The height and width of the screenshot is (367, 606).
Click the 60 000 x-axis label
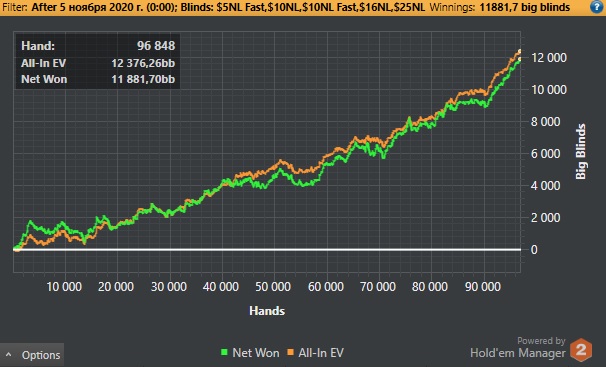coord(325,287)
